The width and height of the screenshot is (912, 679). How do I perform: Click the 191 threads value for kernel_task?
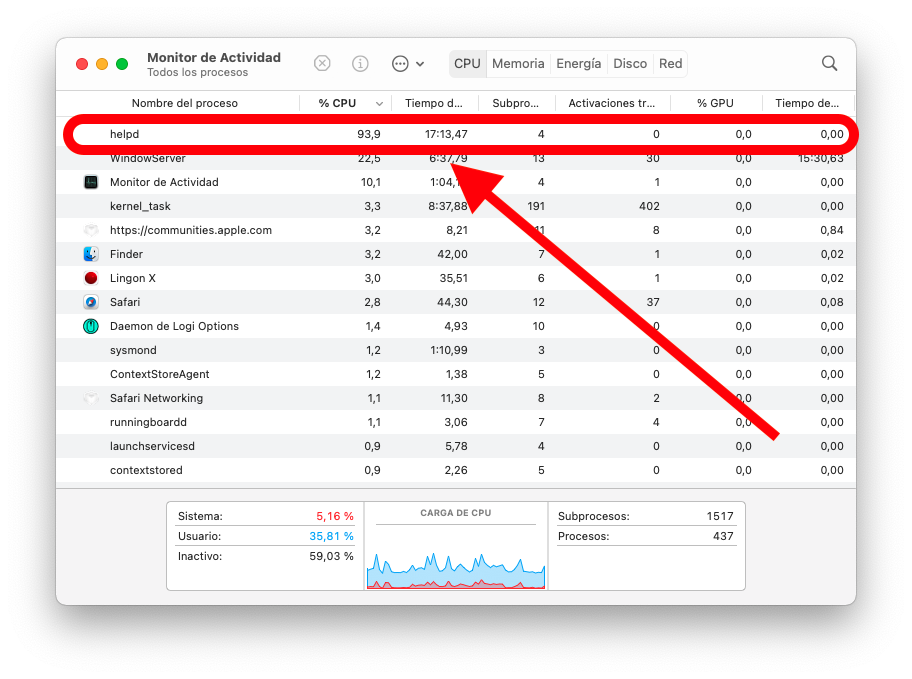[535, 206]
